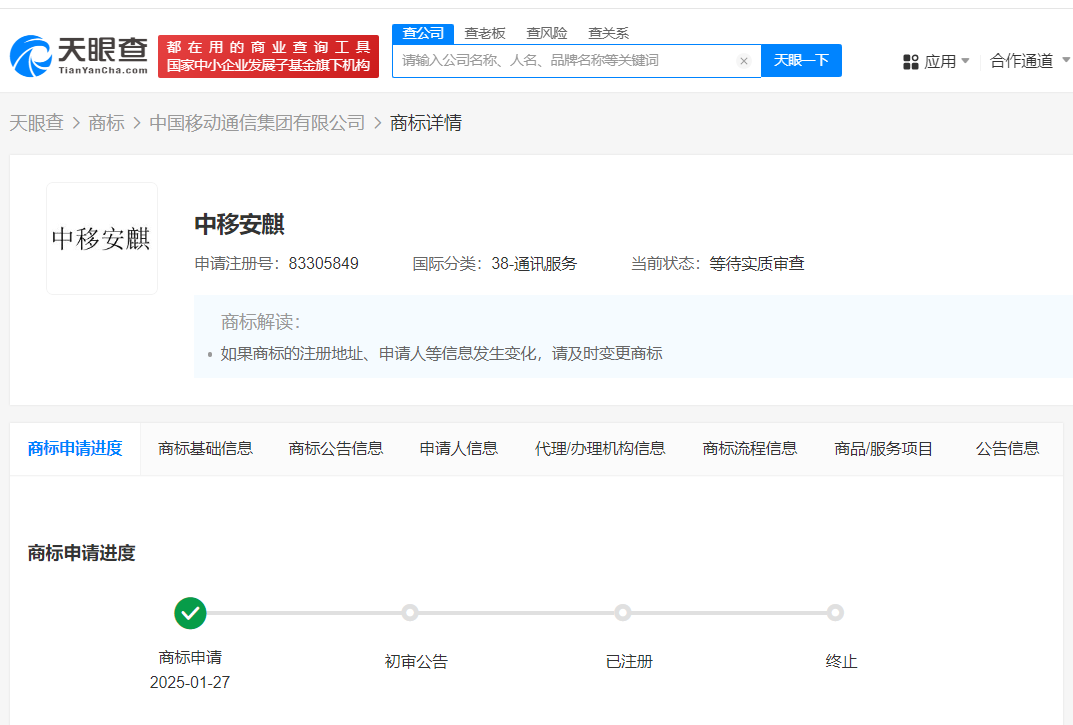Focus the company name search input field
This screenshot has height=725, width=1073.
pyautogui.click(x=565, y=61)
